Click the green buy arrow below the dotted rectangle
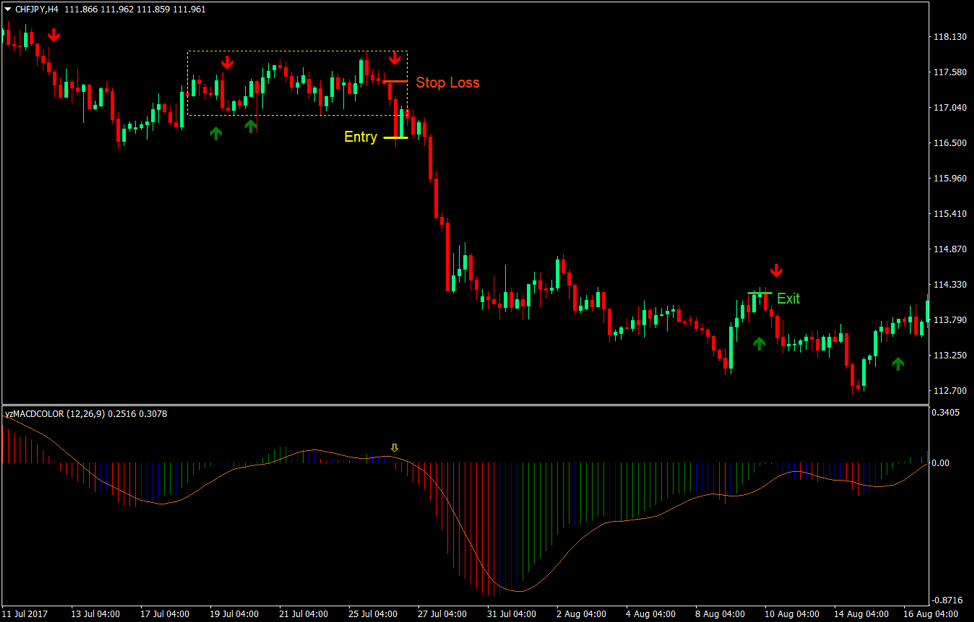 point(215,132)
